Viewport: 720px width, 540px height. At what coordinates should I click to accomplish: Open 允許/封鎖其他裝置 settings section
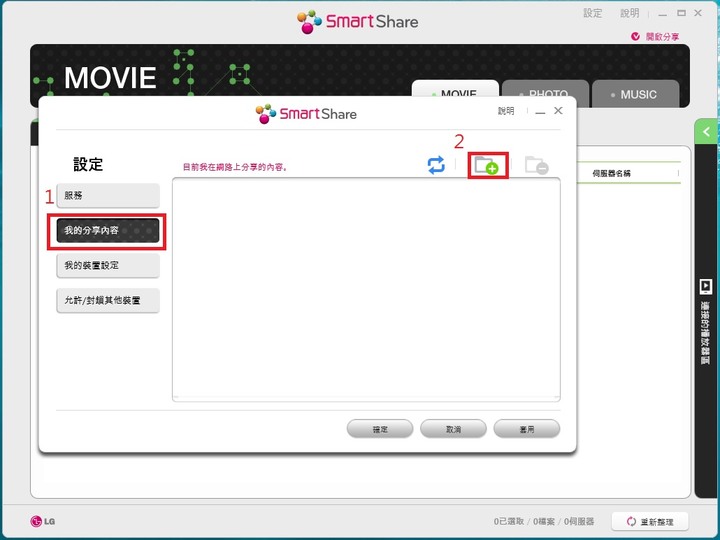[x=108, y=300]
